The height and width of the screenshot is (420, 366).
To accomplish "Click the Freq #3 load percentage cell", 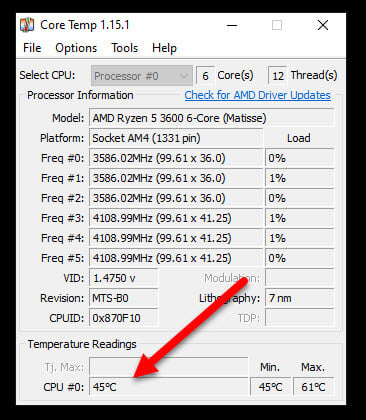I will click(299, 218).
